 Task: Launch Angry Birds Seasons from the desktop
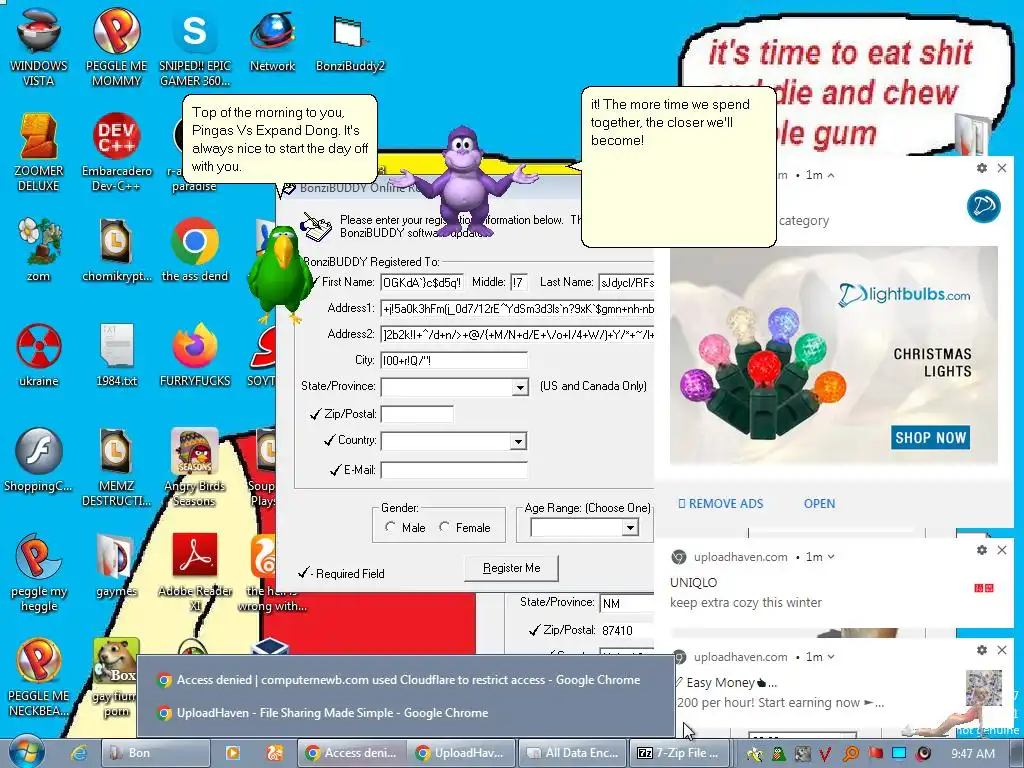coord(195,468)
